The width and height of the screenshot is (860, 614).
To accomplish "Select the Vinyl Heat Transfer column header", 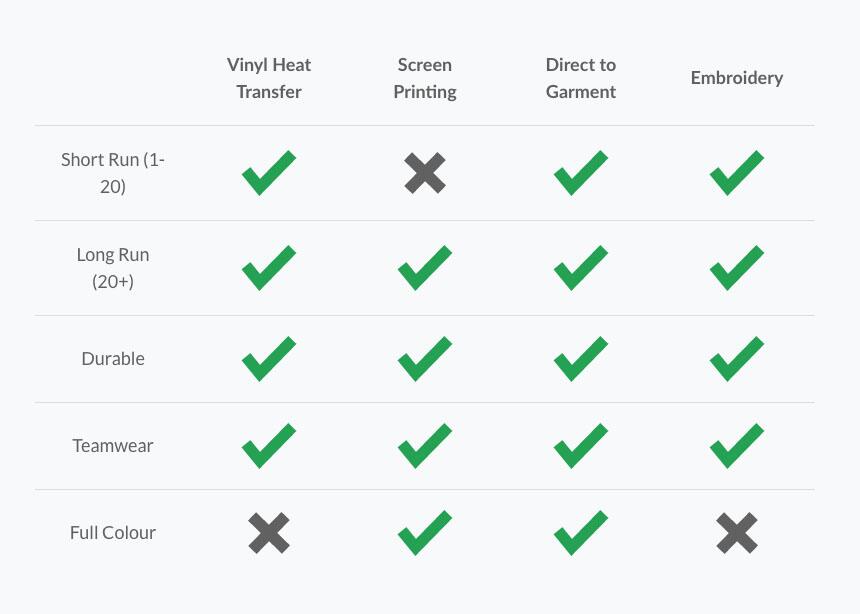I will point(269,78).
